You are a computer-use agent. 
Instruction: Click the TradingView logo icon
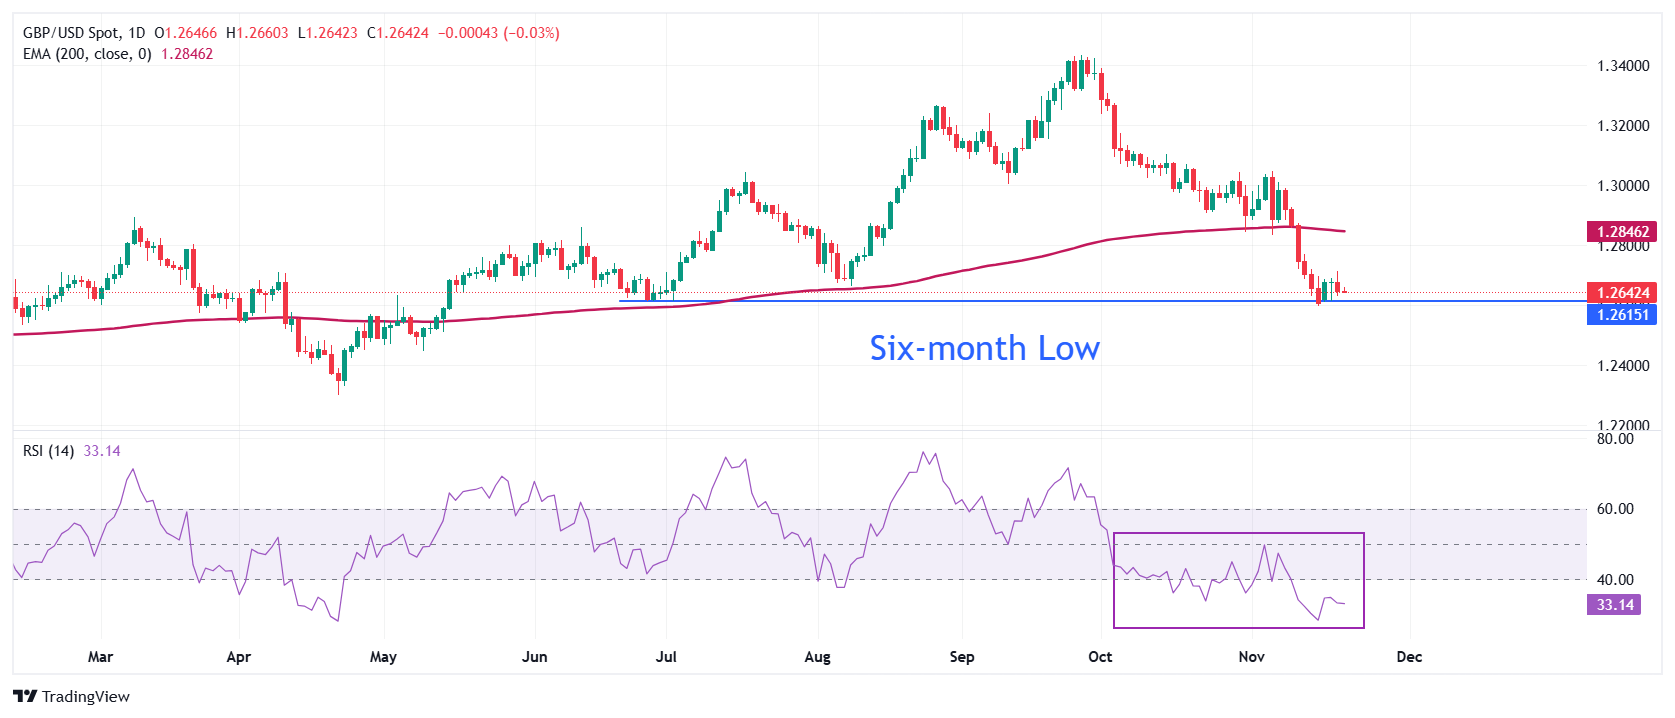click(x=25, y=697)
